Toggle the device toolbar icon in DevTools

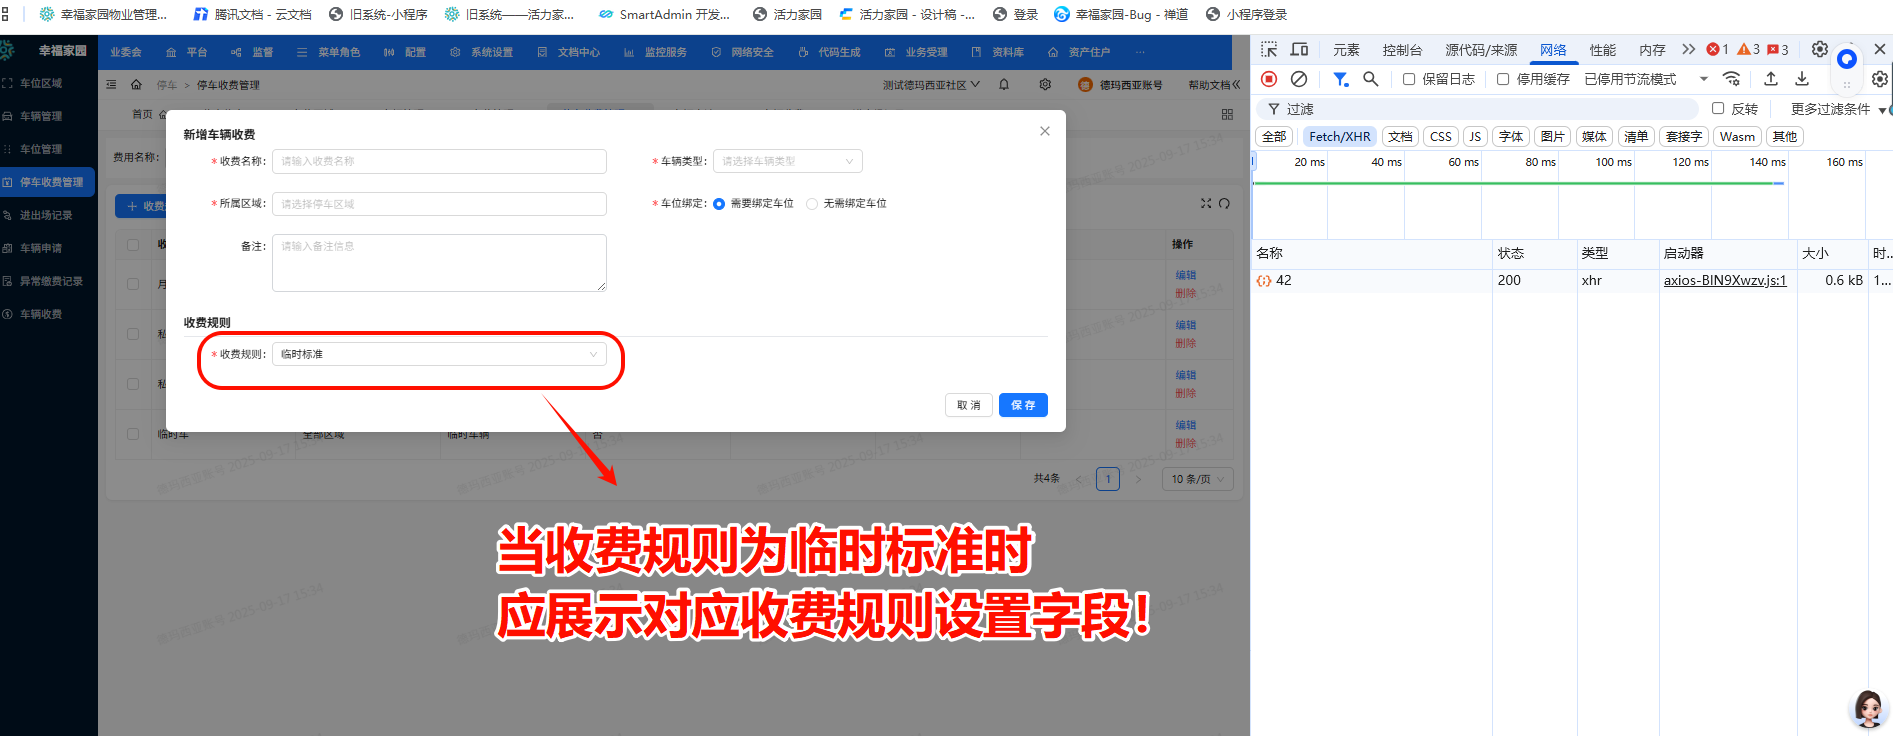pos(1299,49)
